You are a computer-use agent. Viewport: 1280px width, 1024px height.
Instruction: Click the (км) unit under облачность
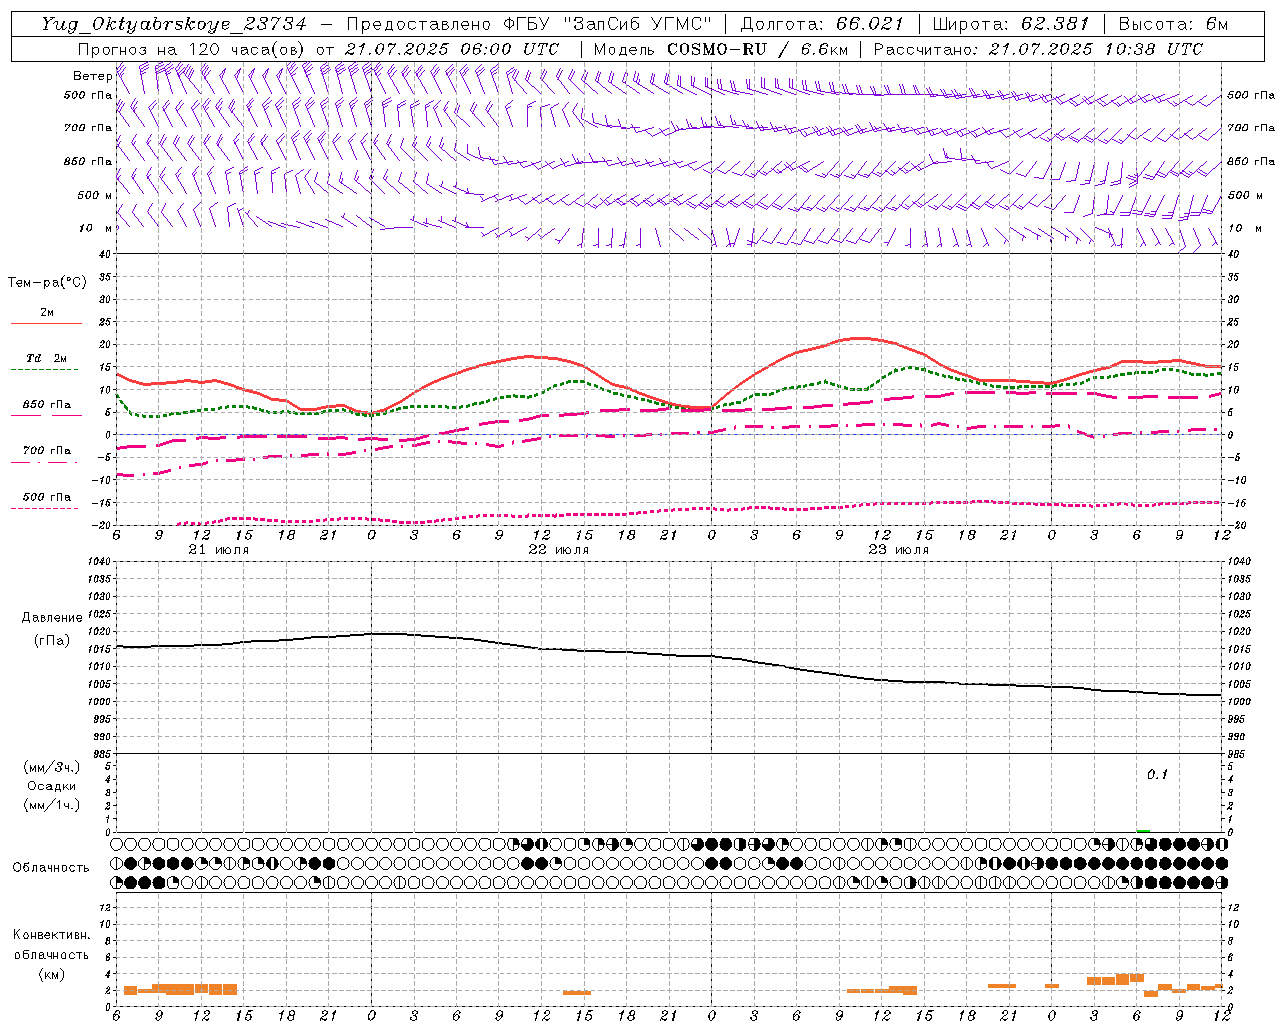point(52,974)
